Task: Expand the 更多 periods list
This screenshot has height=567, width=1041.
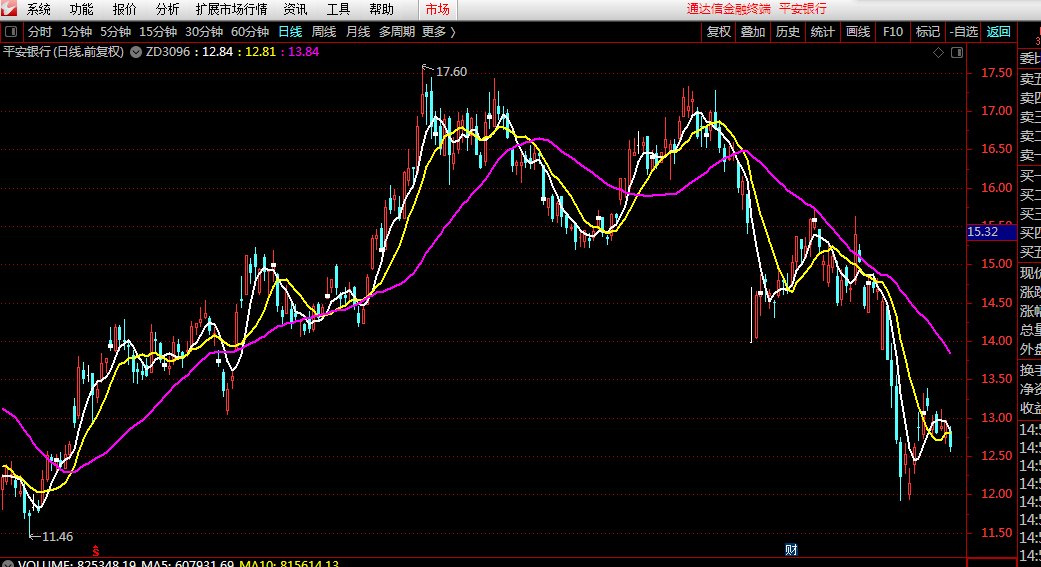Action: point(438,32)
